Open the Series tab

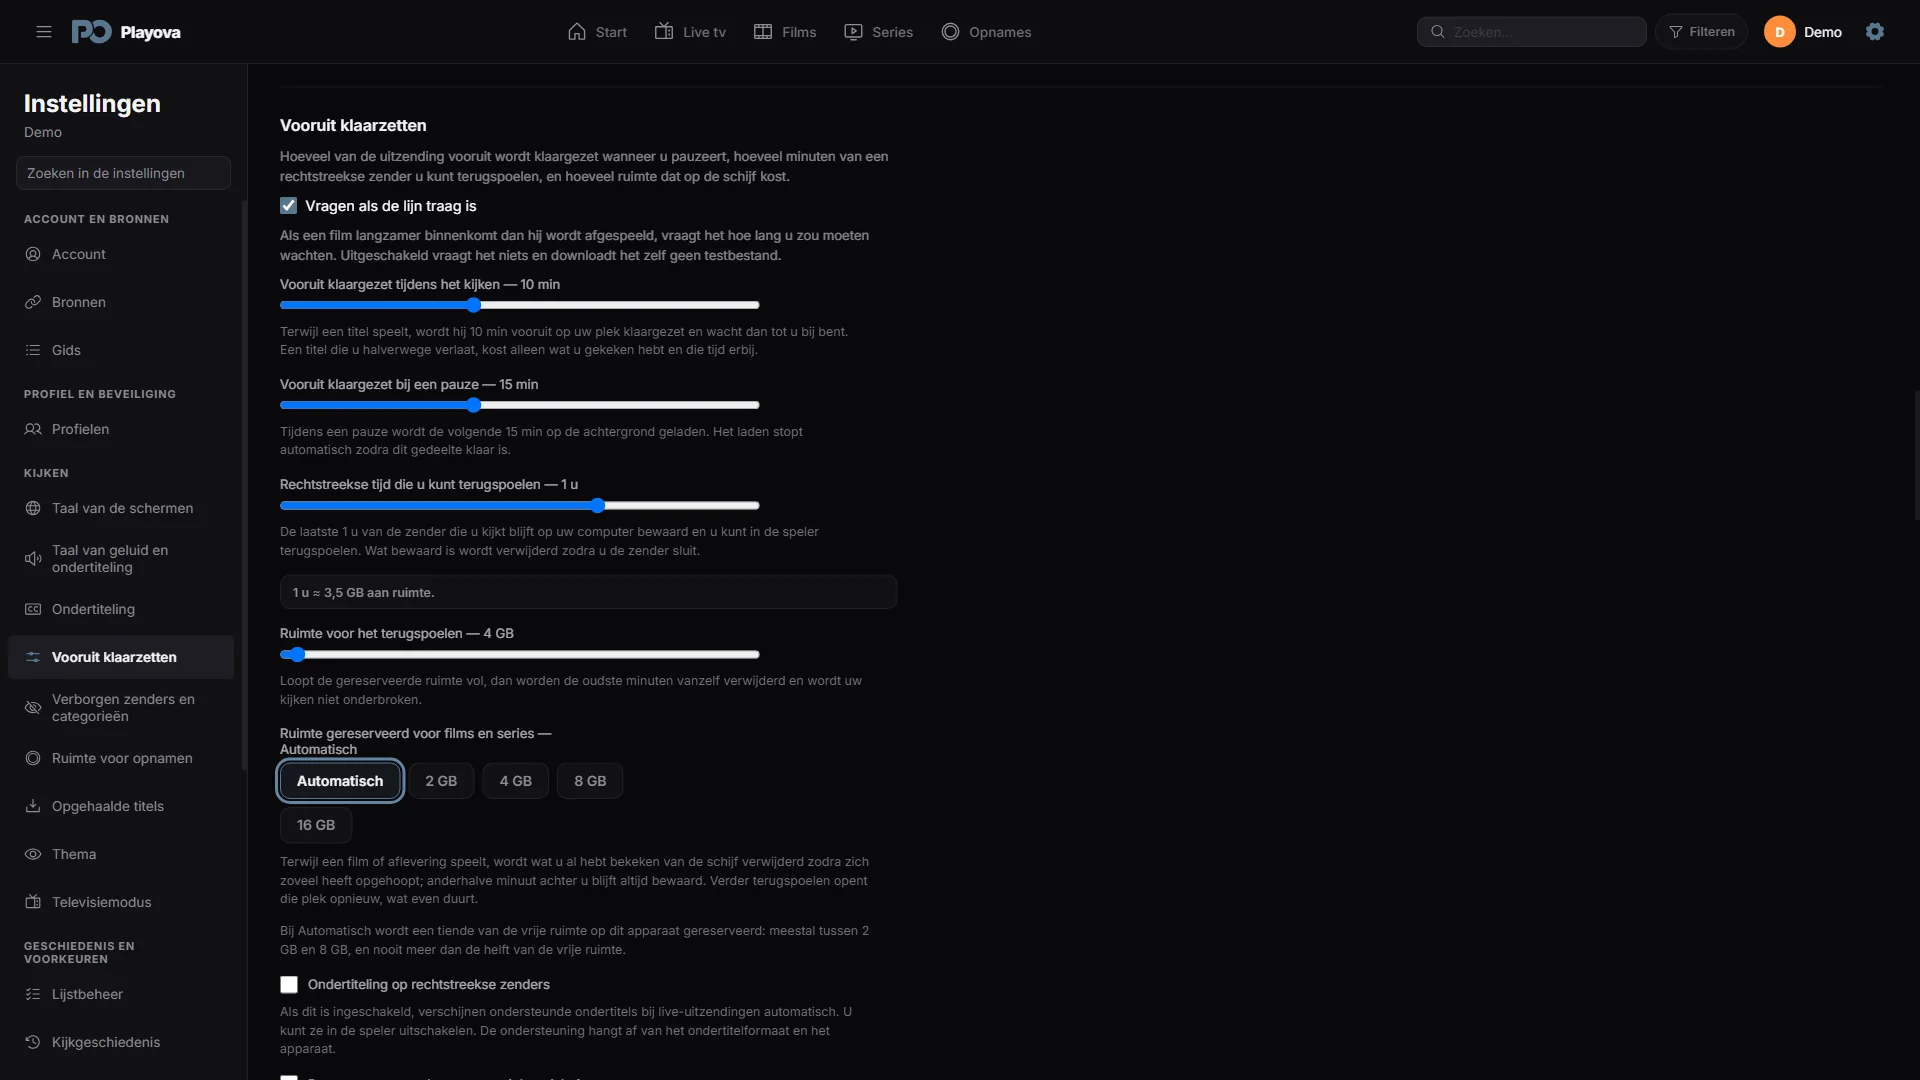(878, 32)
